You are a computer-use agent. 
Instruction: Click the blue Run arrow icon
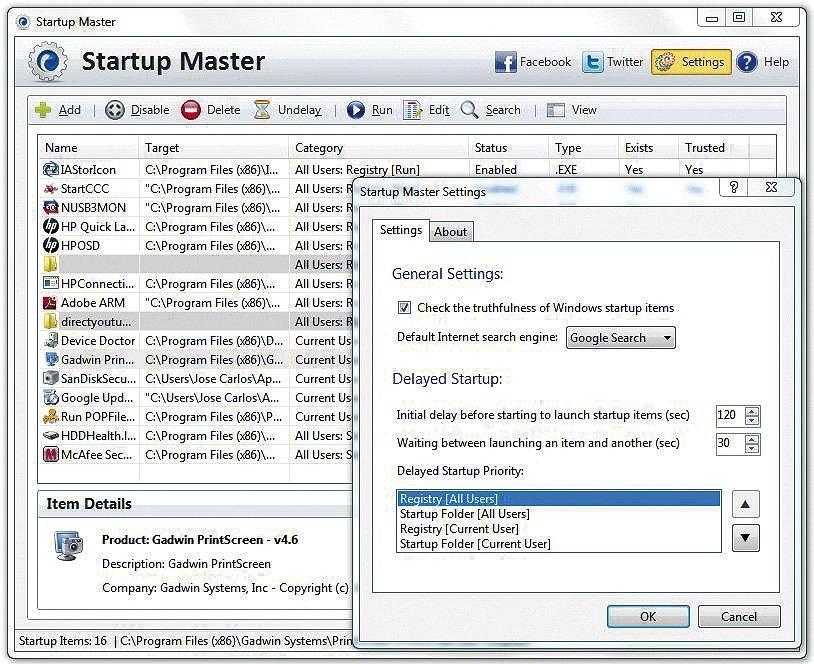click(356, 110)
